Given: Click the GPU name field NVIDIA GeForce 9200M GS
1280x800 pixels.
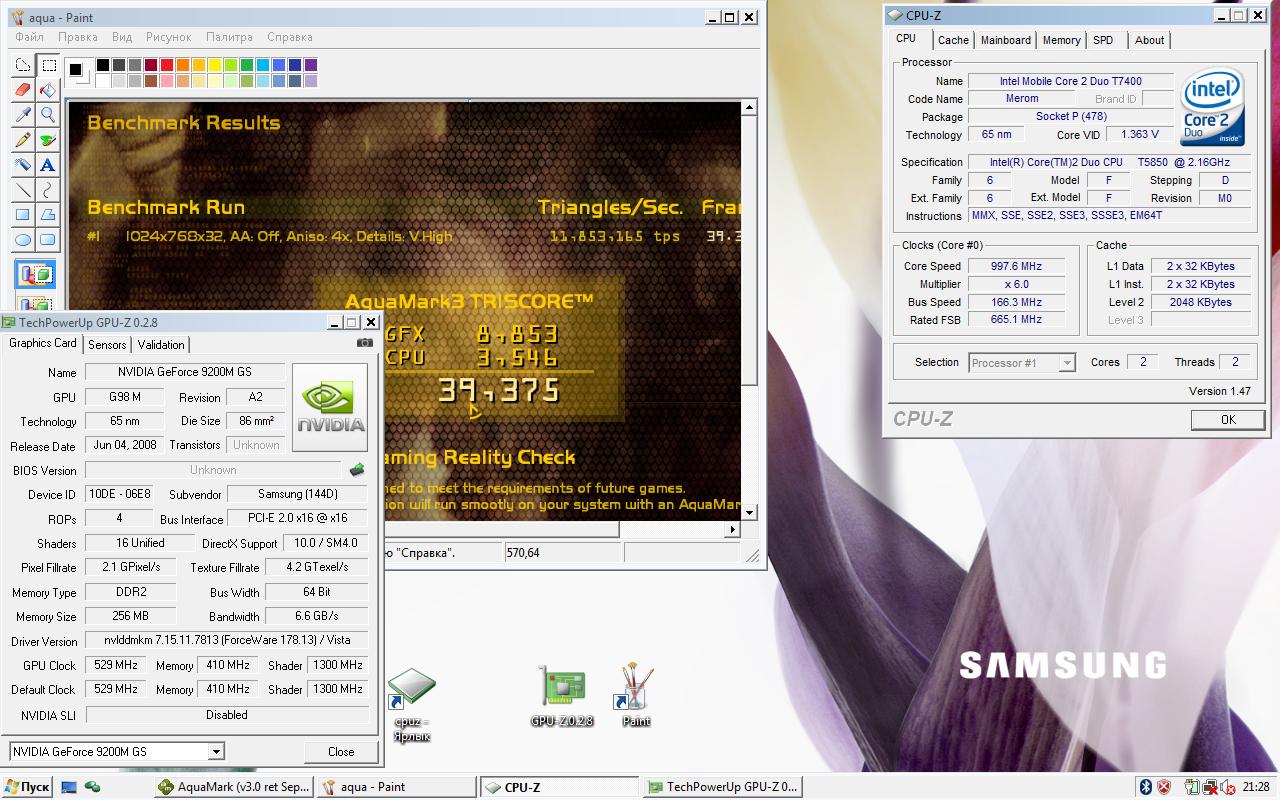Looking at the screenshot, I should [x=186, y=372].
